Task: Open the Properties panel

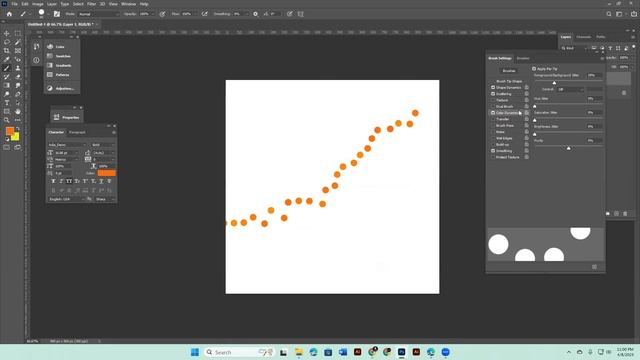Action: (x=67, y=117)
